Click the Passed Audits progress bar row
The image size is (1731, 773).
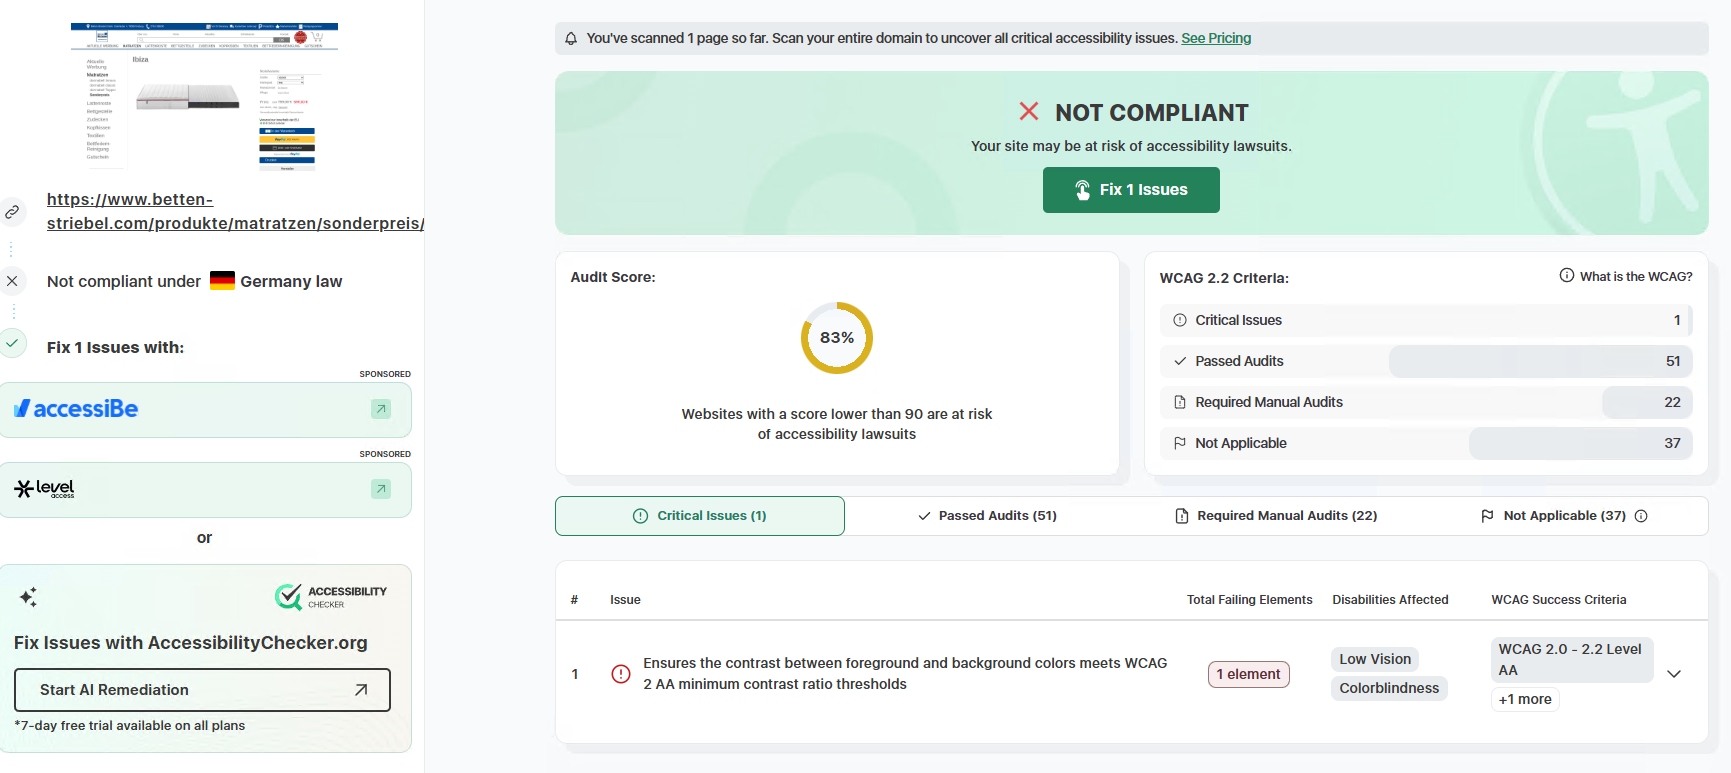(1426, 361)
